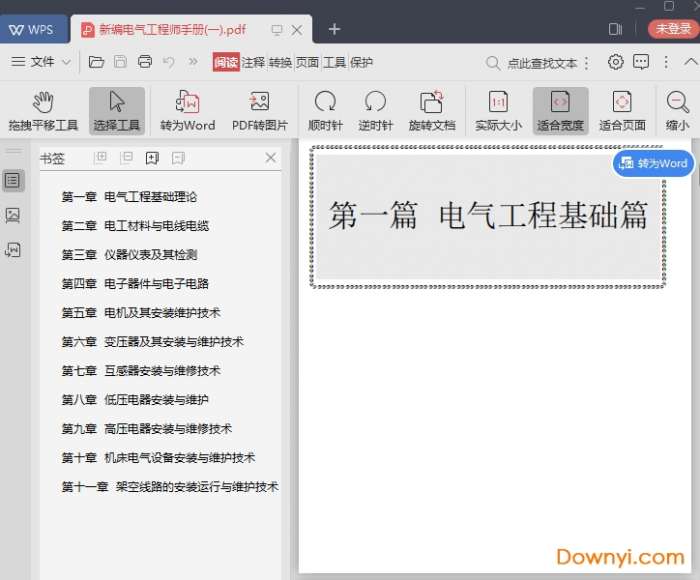The image size is (700, 580).
Task: Undo the last action
Action: (169, 62)
